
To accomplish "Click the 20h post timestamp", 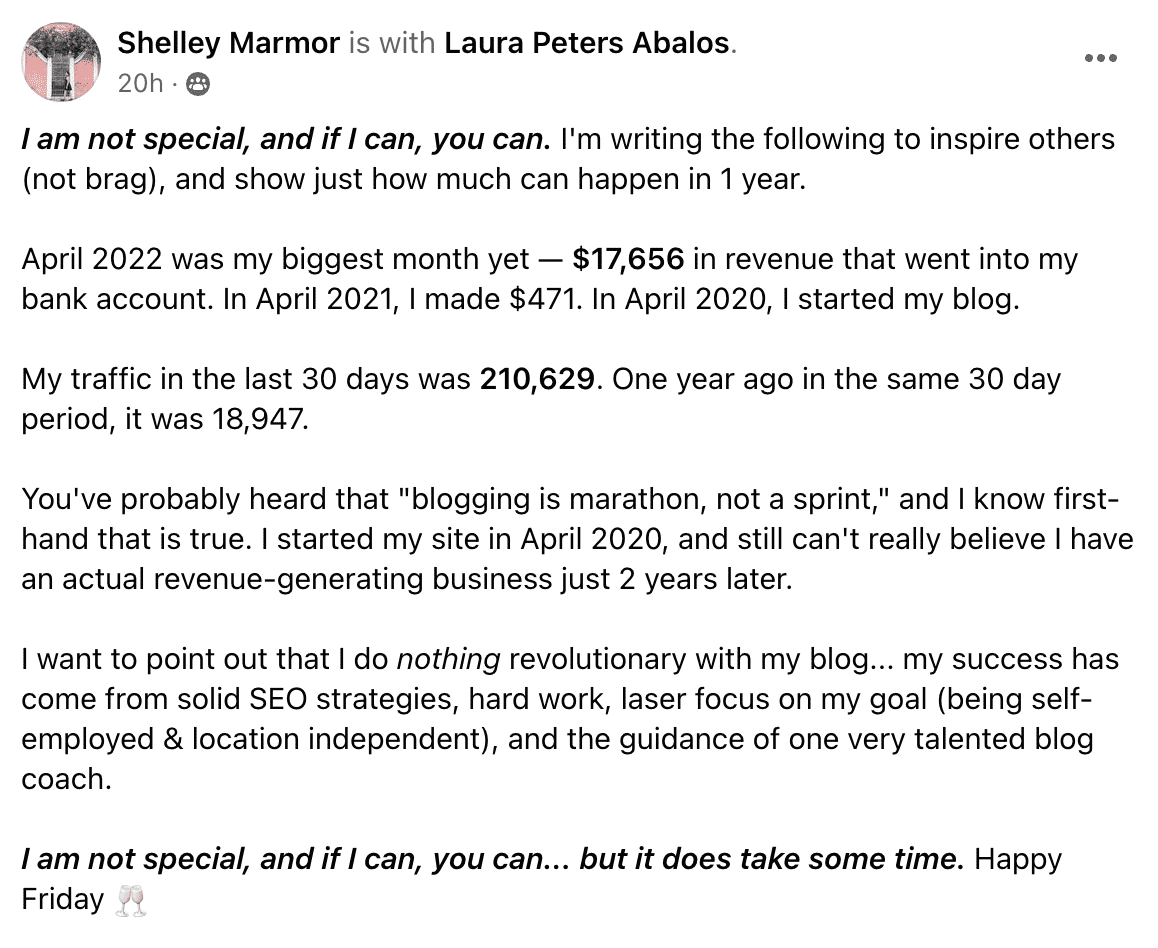I will (140, 83).
